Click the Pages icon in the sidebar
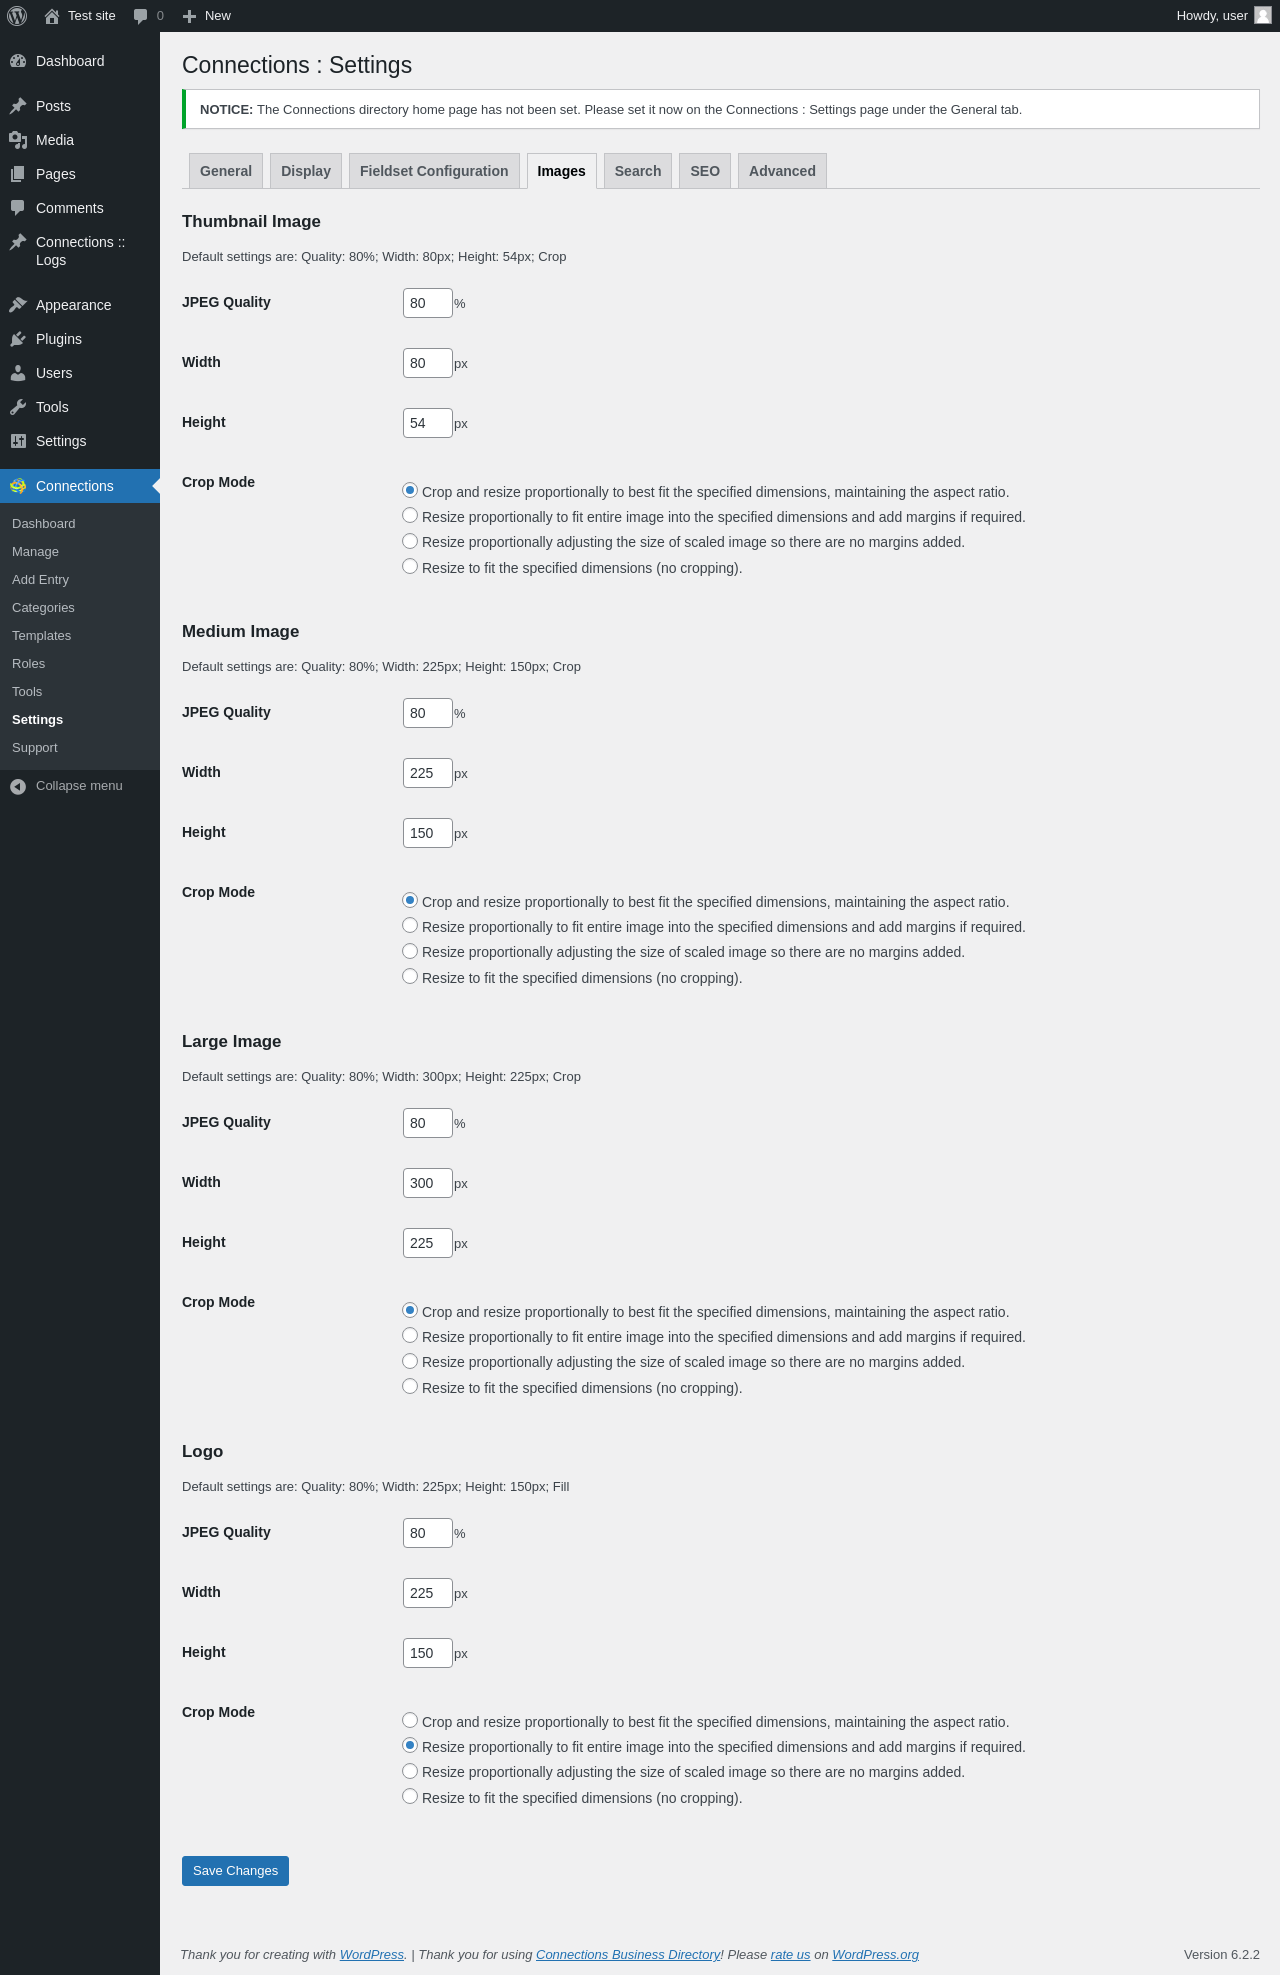 tap(18, 174)
